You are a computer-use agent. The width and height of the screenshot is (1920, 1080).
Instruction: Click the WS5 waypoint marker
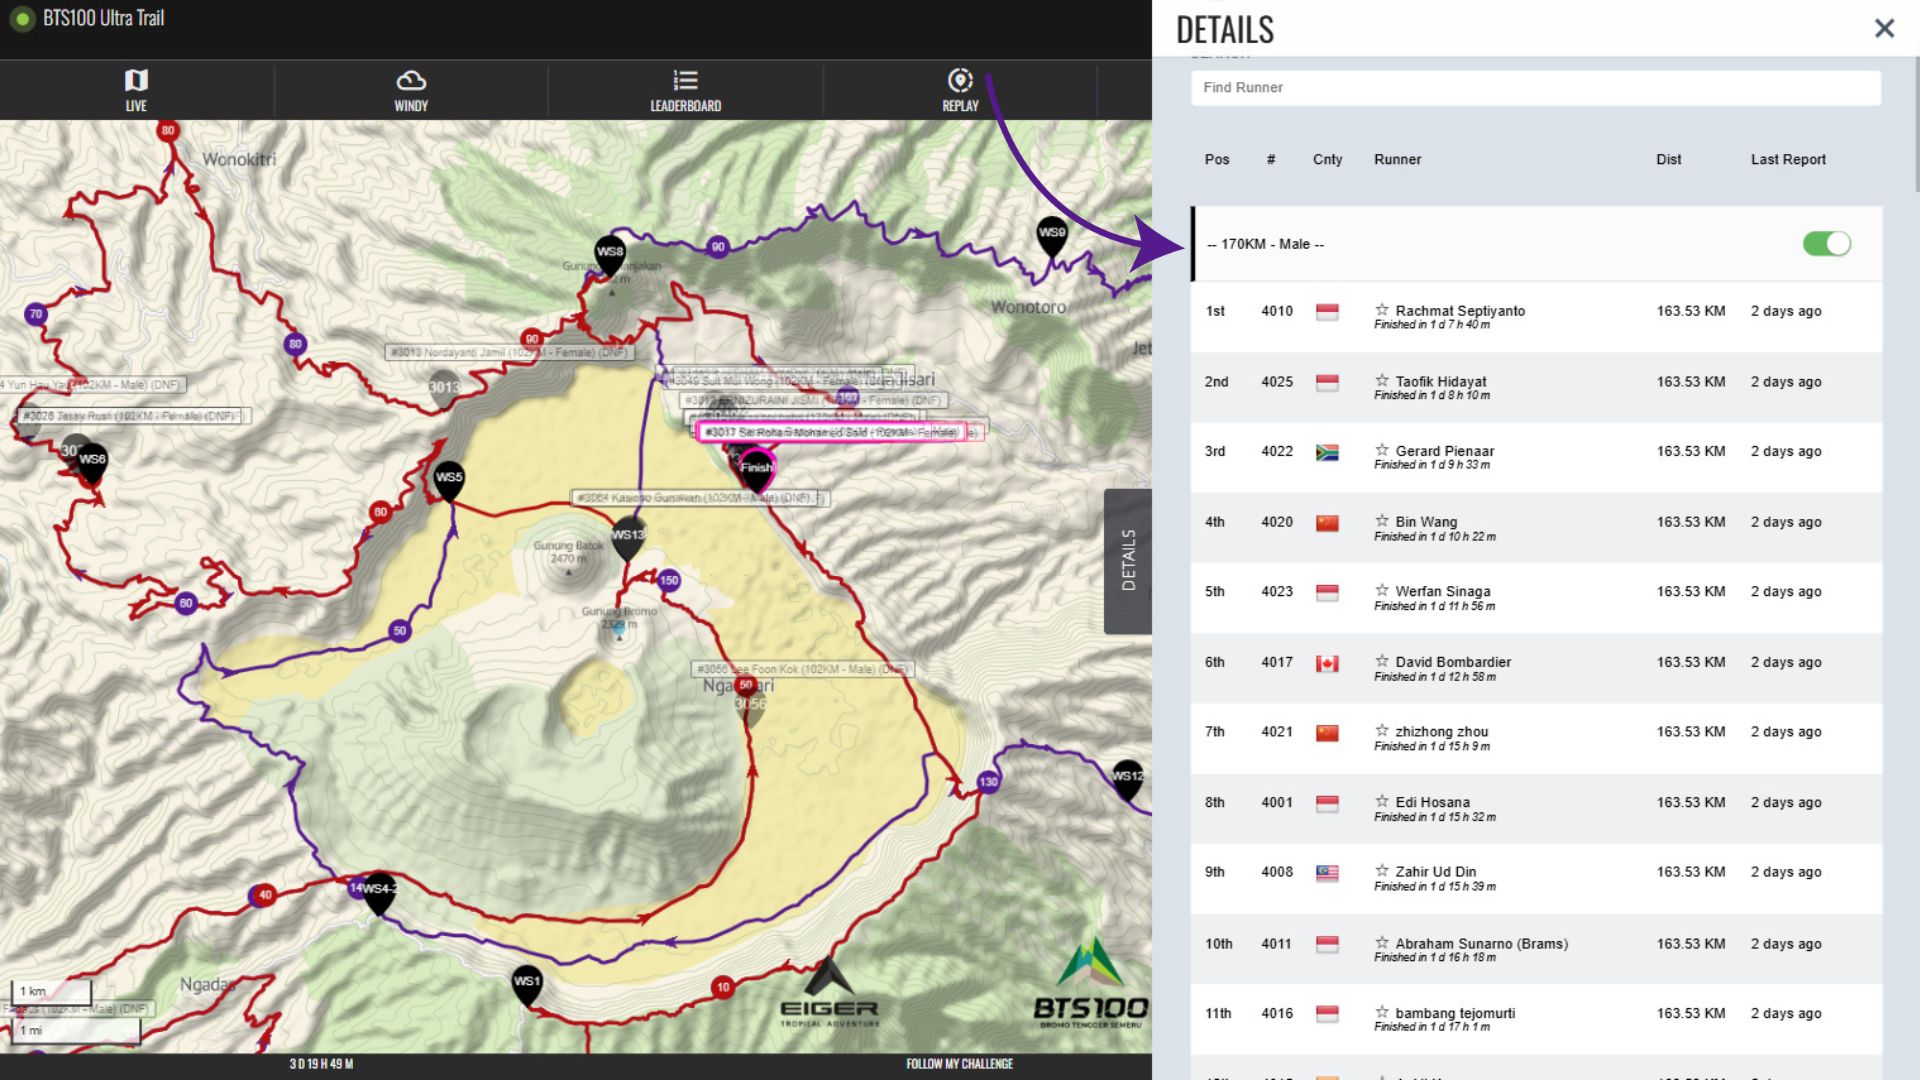[449, 481]
